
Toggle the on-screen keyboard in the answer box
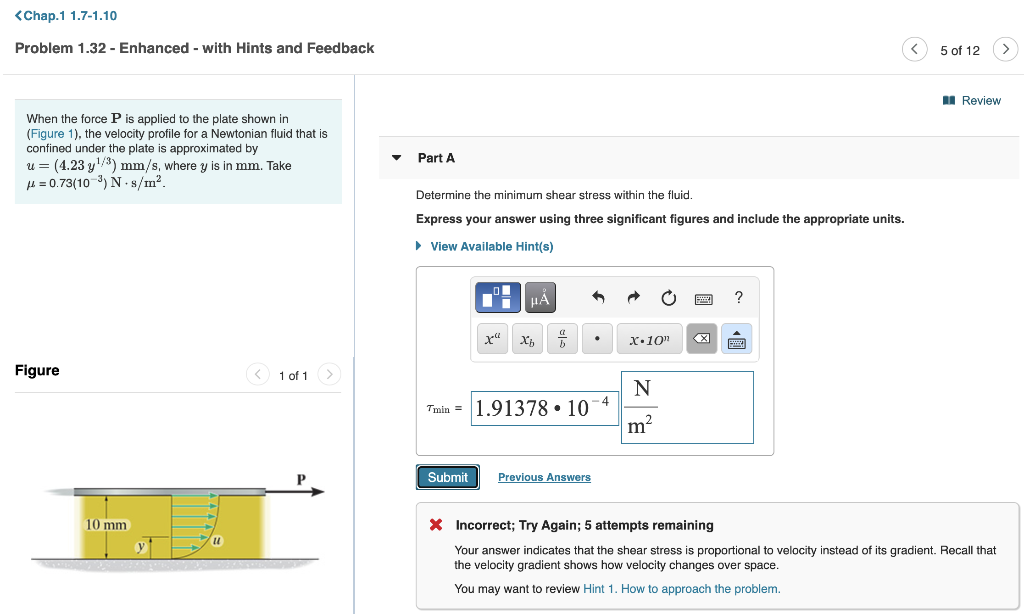(x=736, y=338)
